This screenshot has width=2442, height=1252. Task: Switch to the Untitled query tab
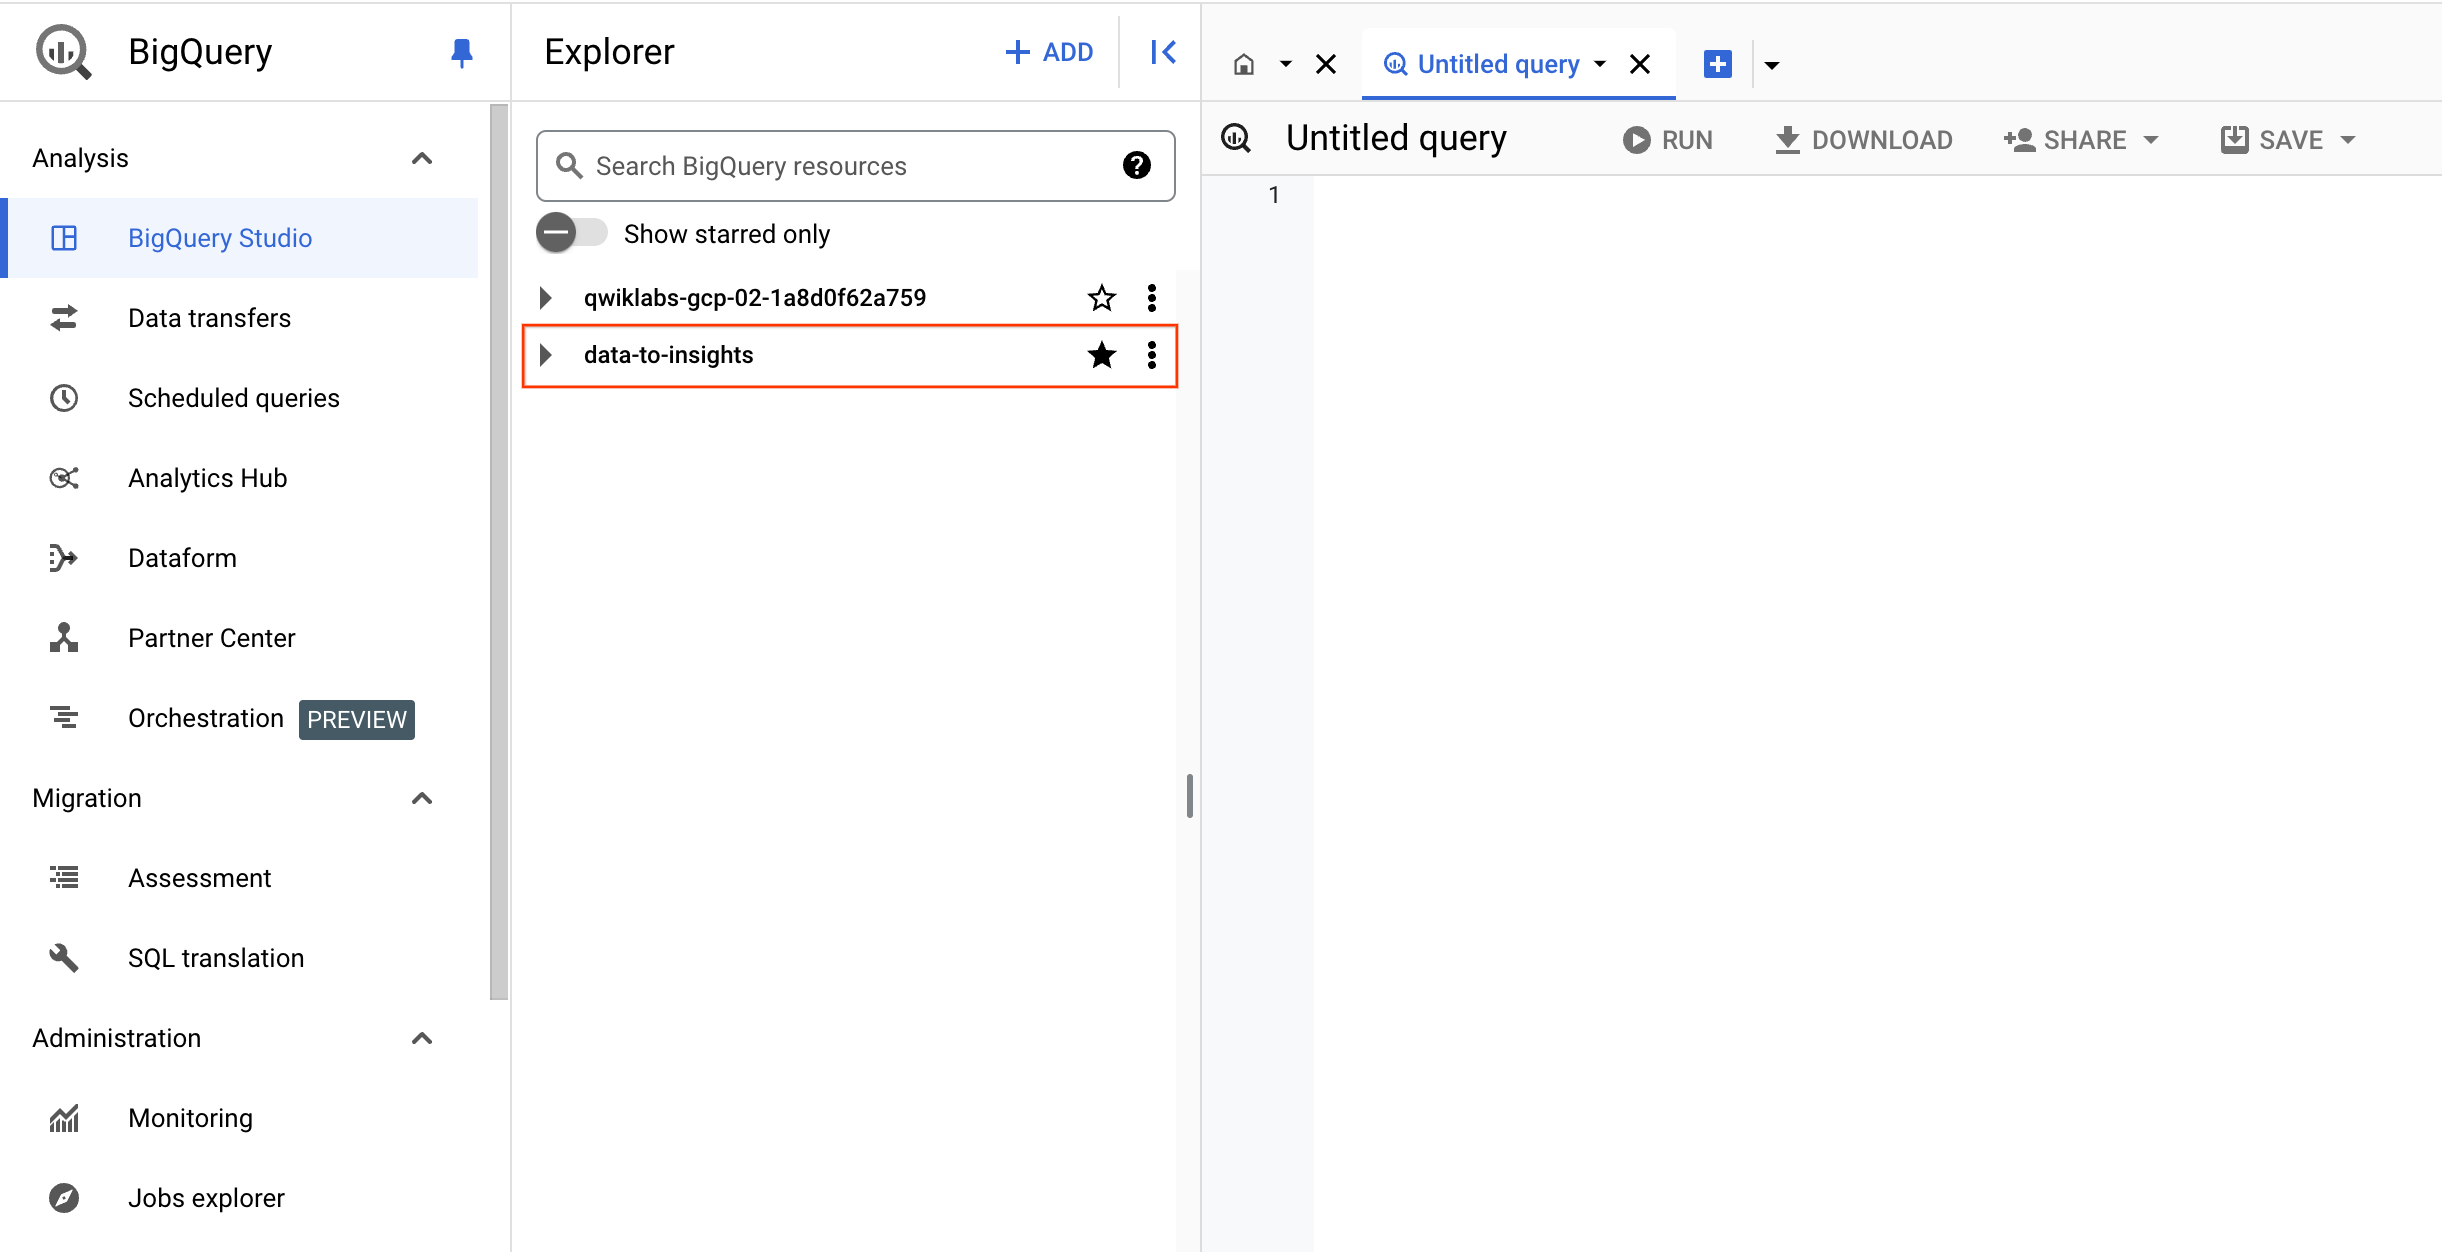[1498, 65]
